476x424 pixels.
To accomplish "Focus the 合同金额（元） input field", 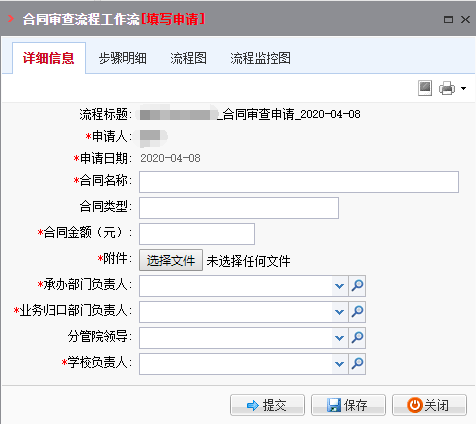I will 197,234.
